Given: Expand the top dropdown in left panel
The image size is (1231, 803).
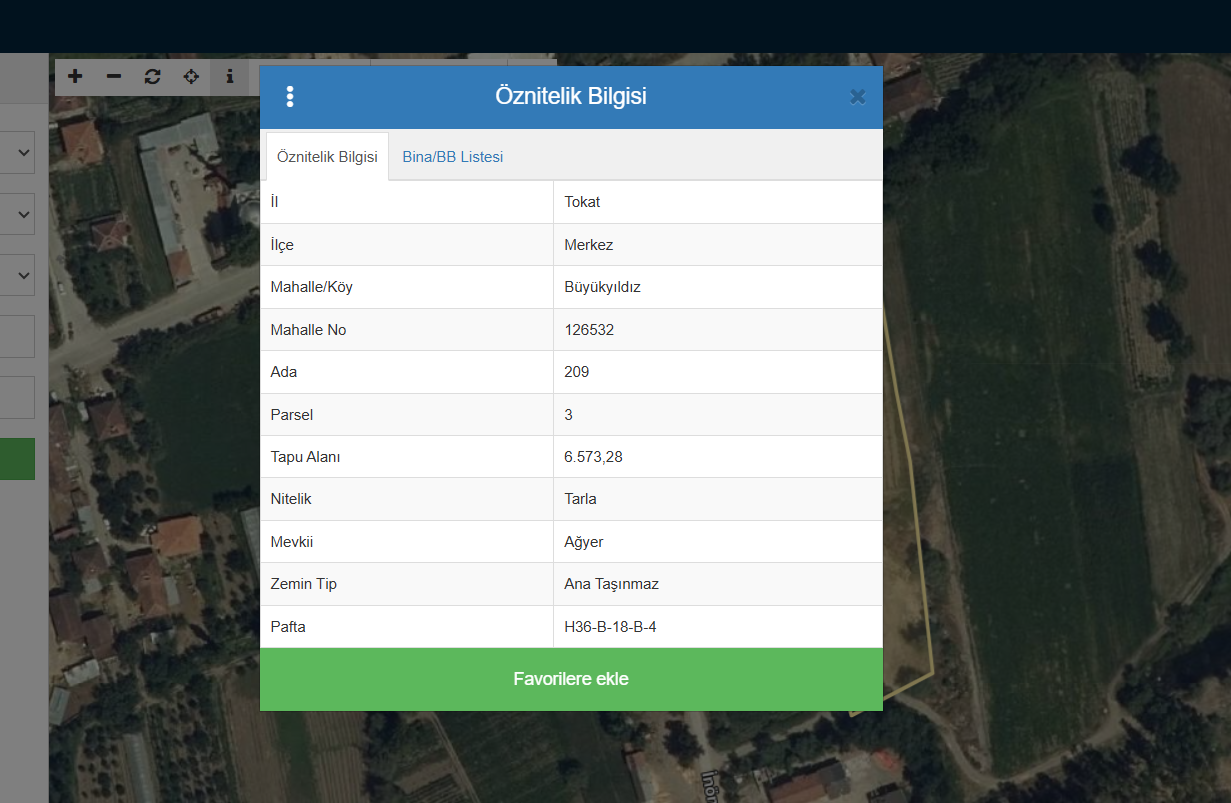Looking at the screenshot, I should pos(18,154).
